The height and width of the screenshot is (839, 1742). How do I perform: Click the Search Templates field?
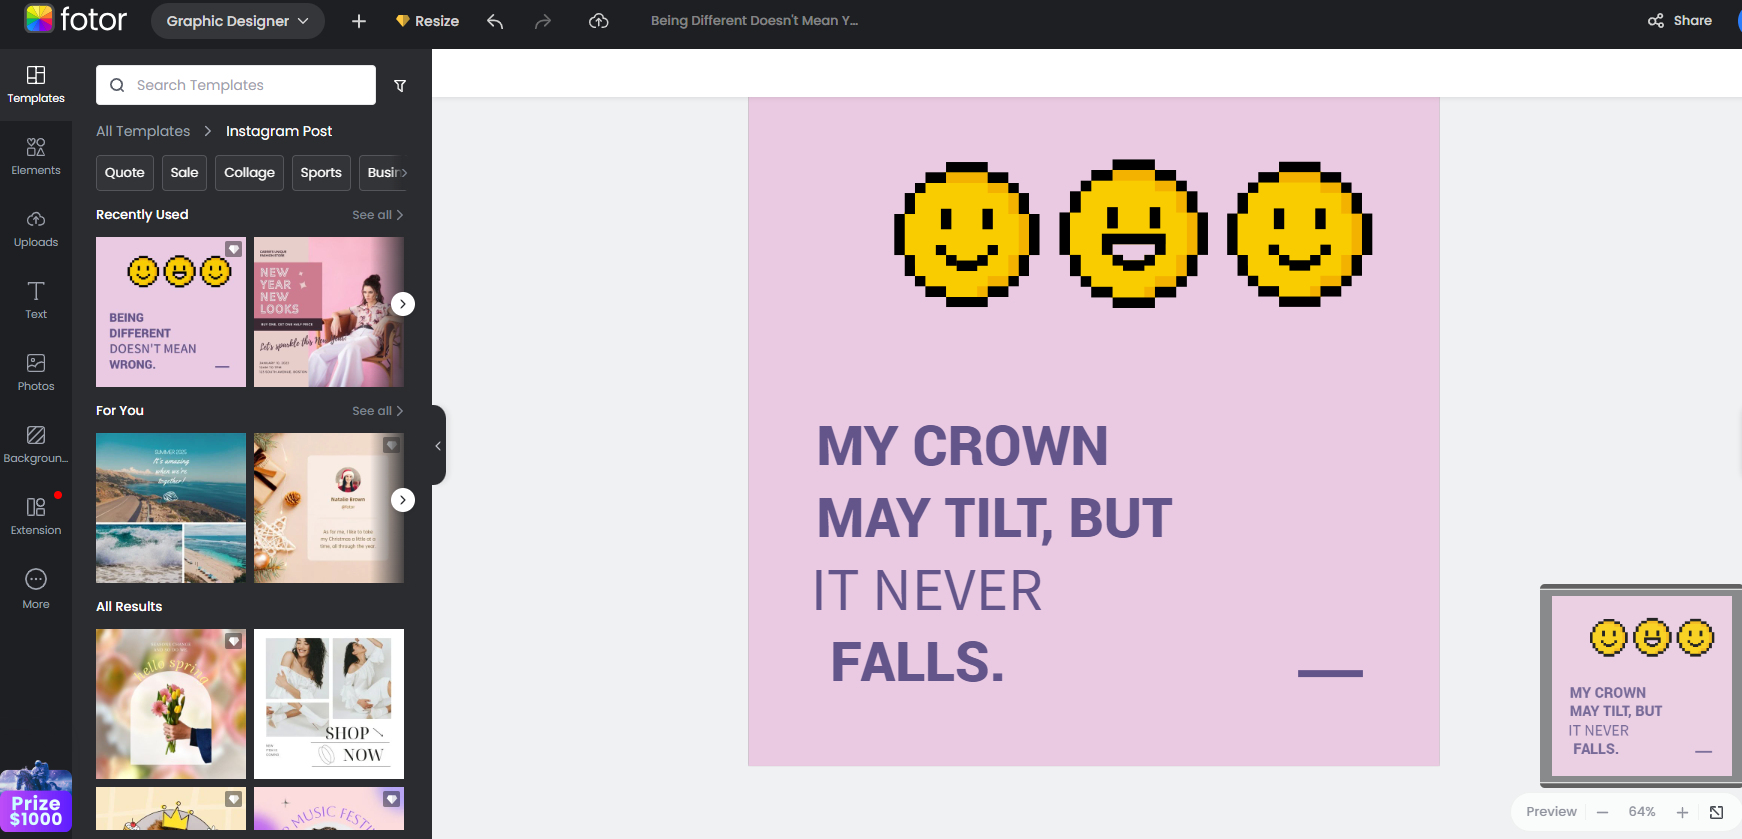(236, 85)
